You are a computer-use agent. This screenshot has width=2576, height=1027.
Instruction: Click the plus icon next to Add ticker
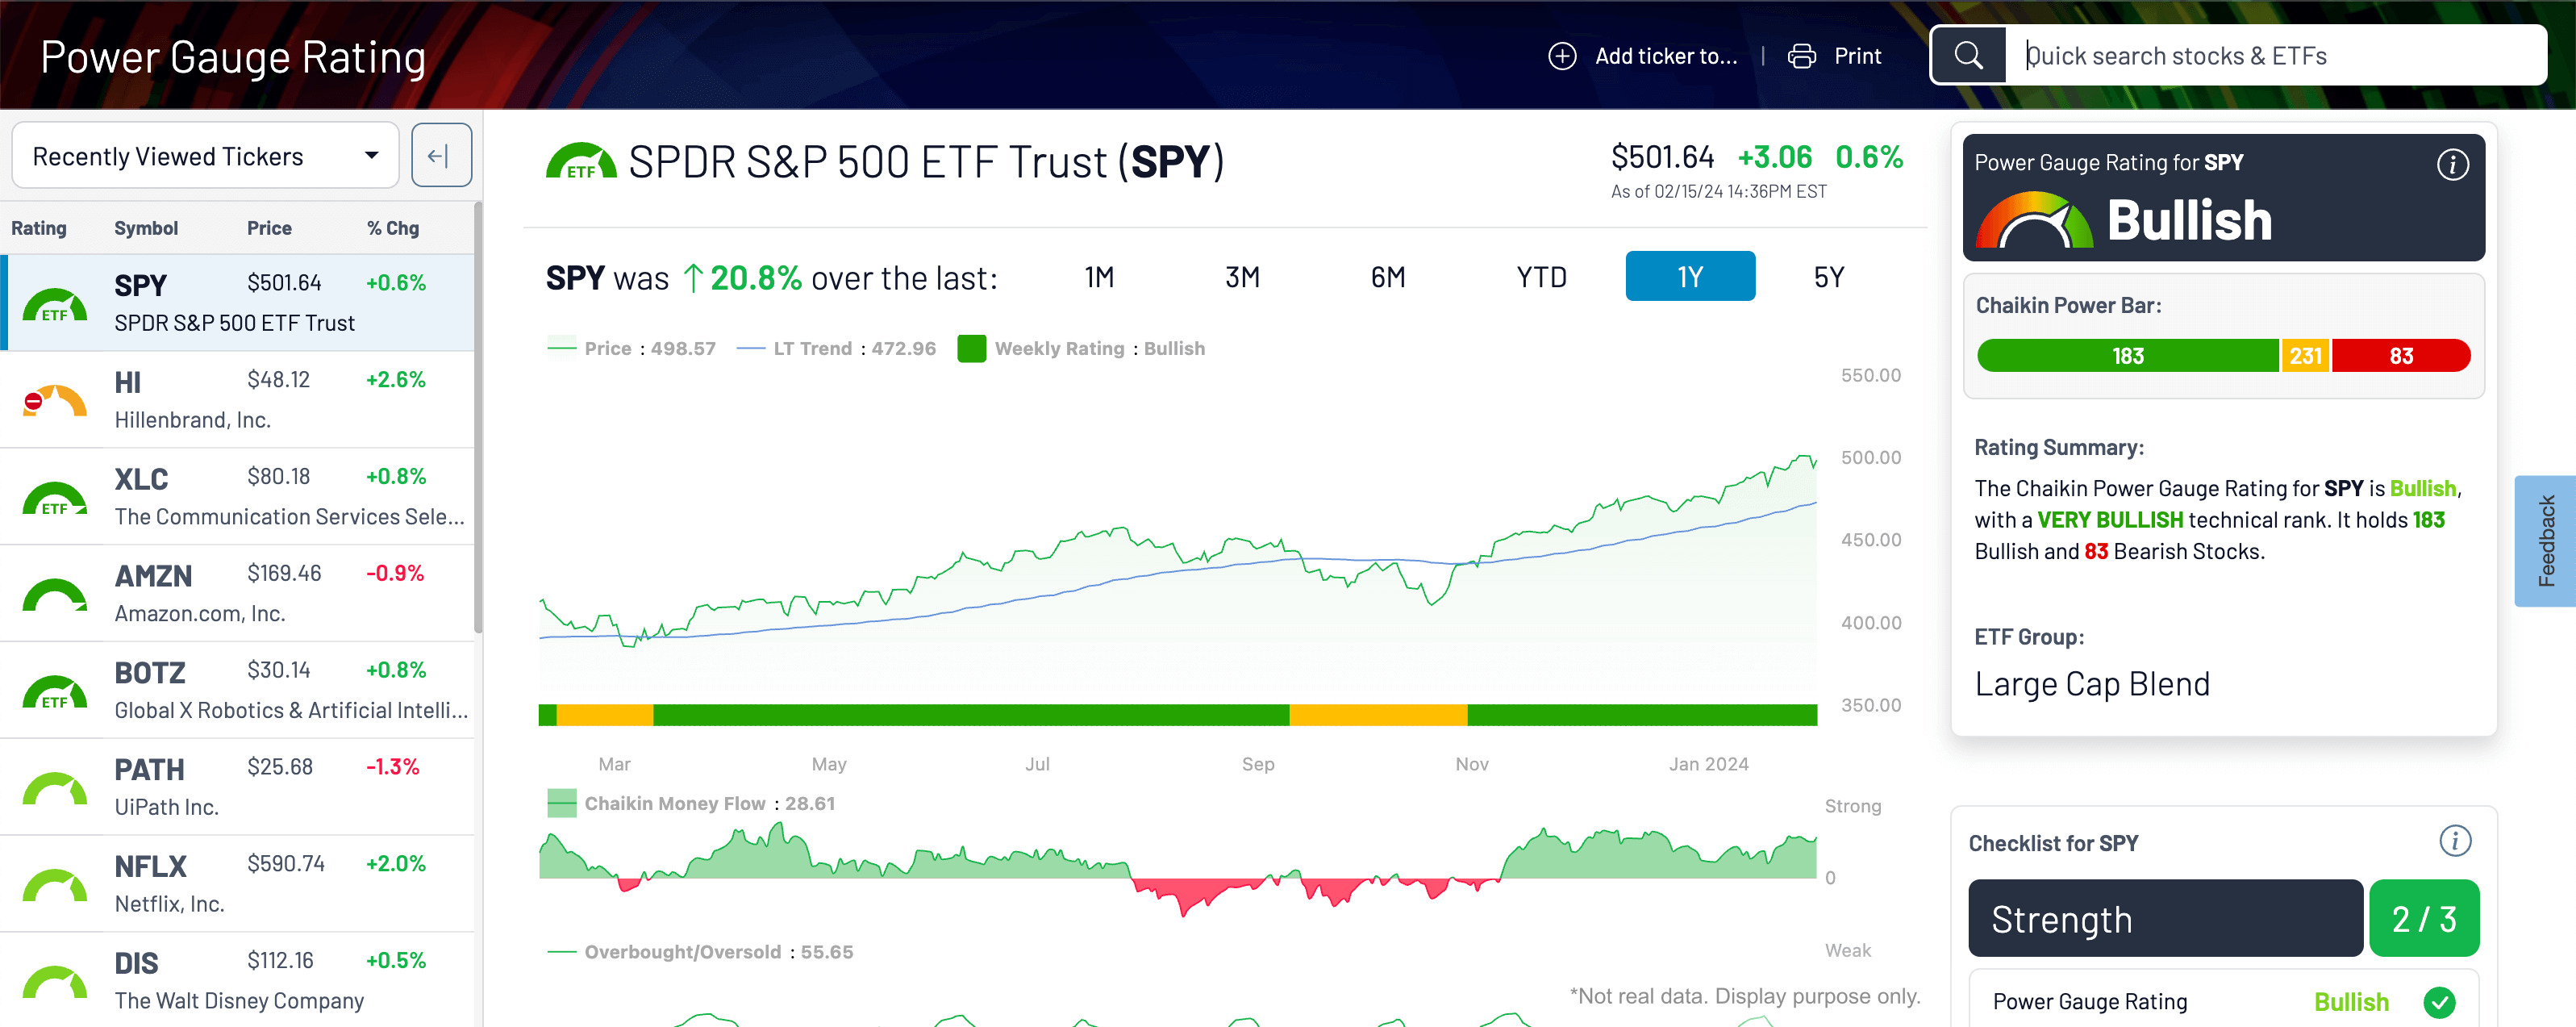tap(1562, 56)
